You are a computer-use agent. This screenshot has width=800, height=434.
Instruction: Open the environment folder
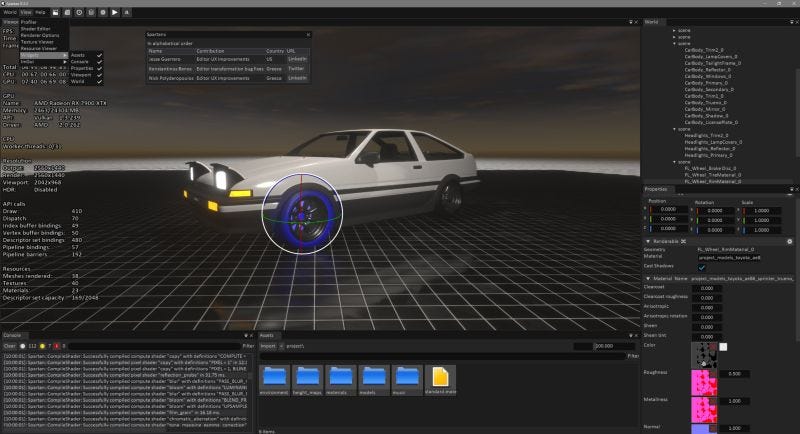(x=274, y=380)
